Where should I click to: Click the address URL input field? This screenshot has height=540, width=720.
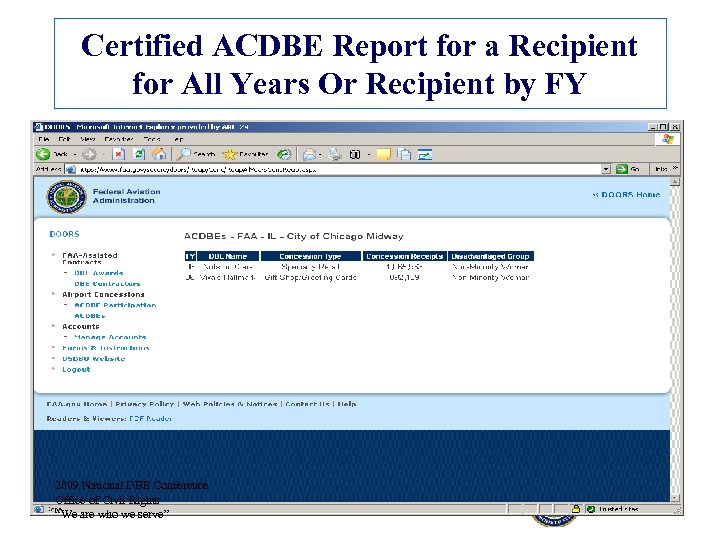coord(339,169)
